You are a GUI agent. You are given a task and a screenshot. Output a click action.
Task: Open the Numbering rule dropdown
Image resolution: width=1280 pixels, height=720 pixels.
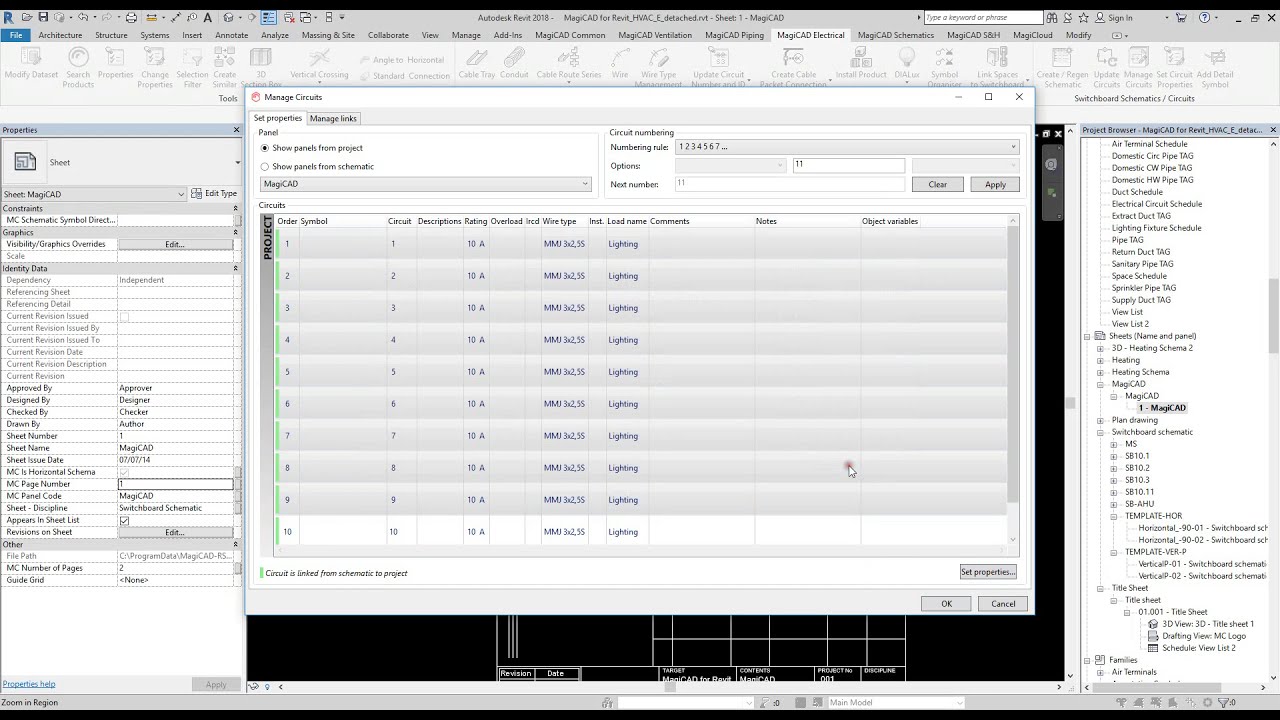[x=847, y=147]
